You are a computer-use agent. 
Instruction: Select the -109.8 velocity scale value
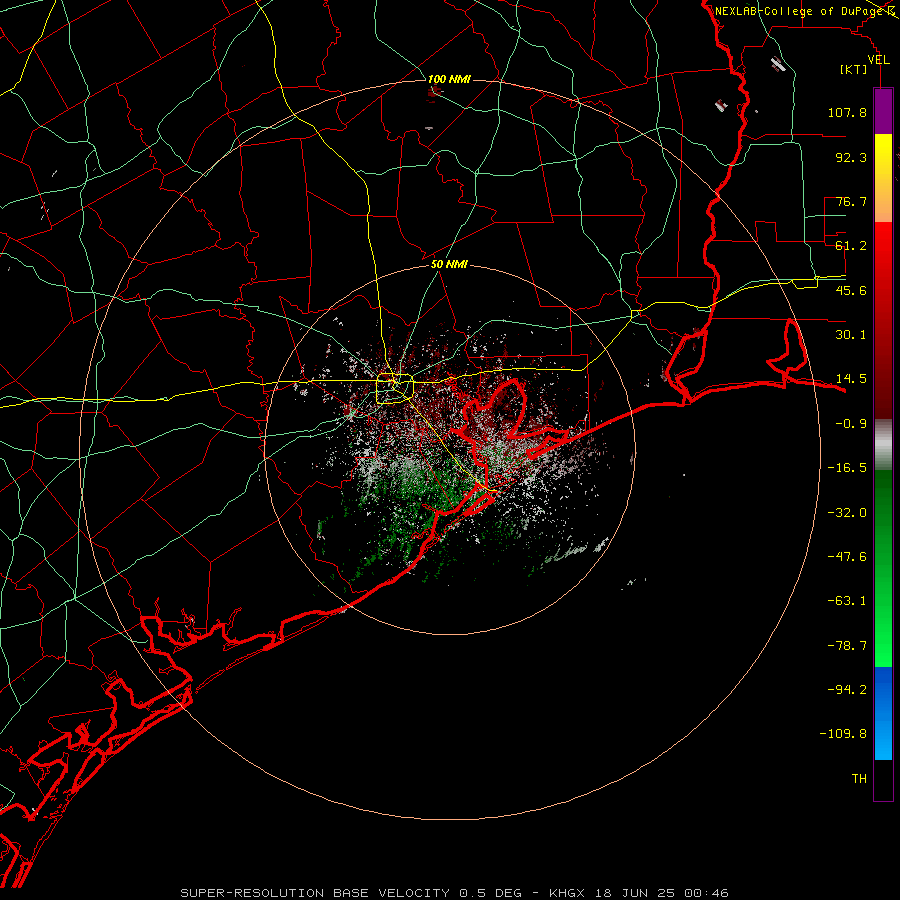tap(843, 734)
